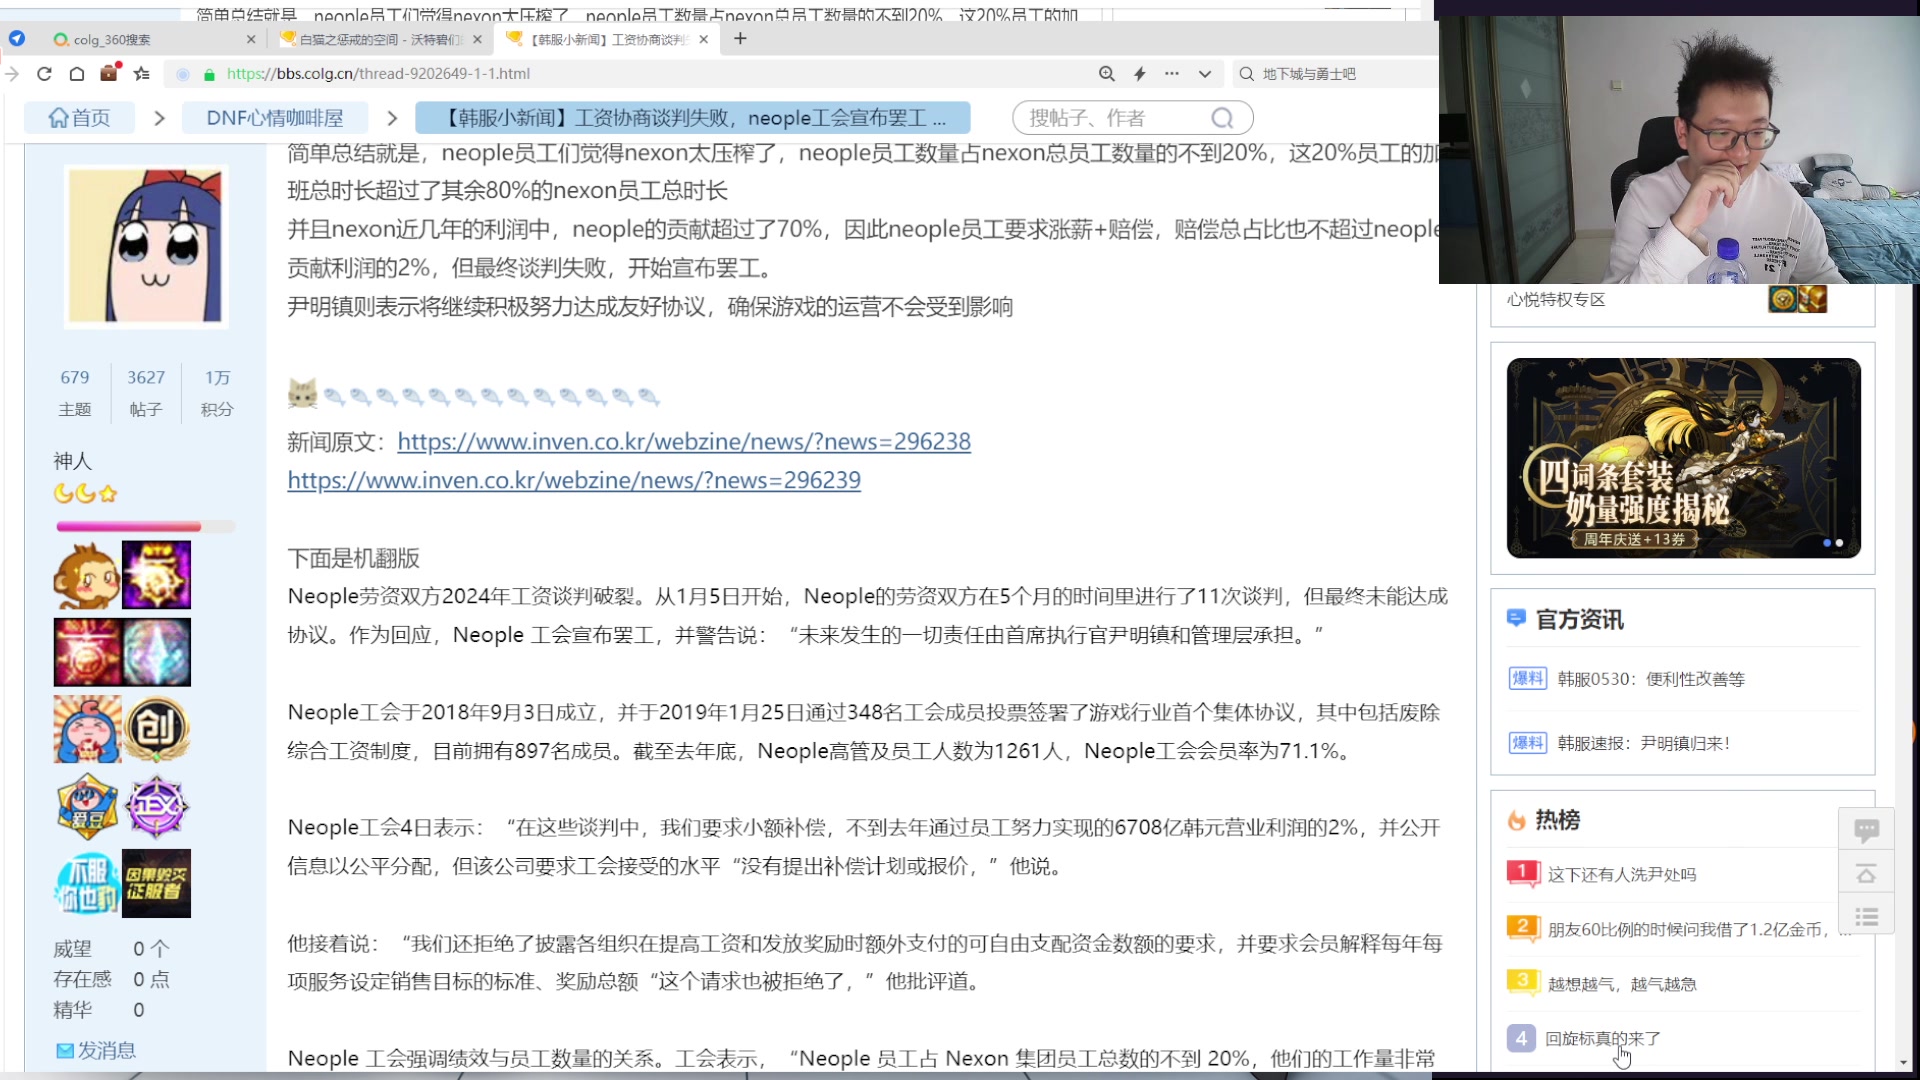View the poster's 1万 积分

(217, 392)
